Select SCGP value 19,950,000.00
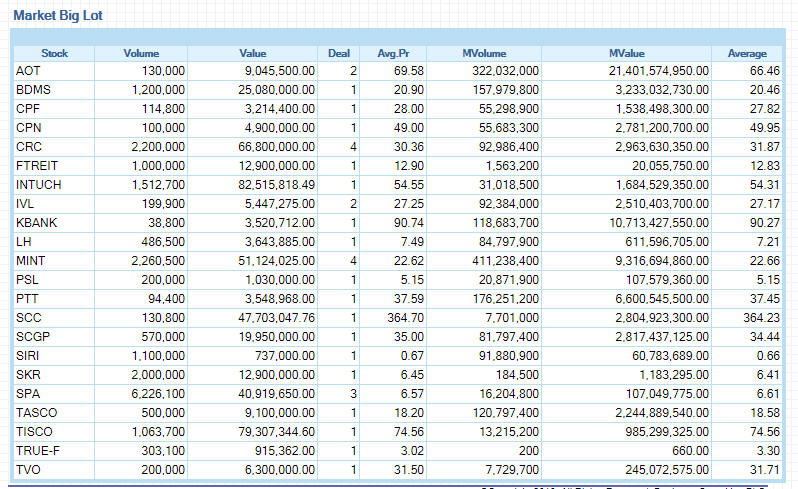The height and width of the screenshot is (489, 798). [277, 337]
